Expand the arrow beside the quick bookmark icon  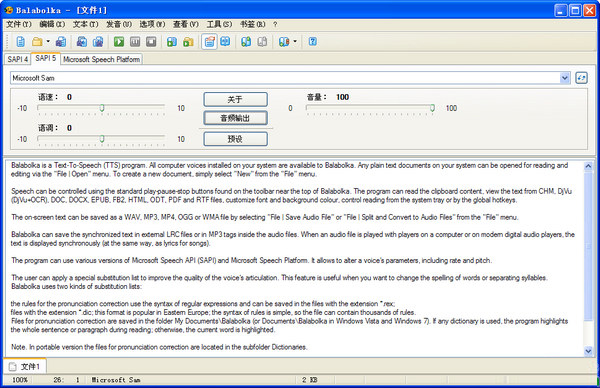(x=295, y=41)
